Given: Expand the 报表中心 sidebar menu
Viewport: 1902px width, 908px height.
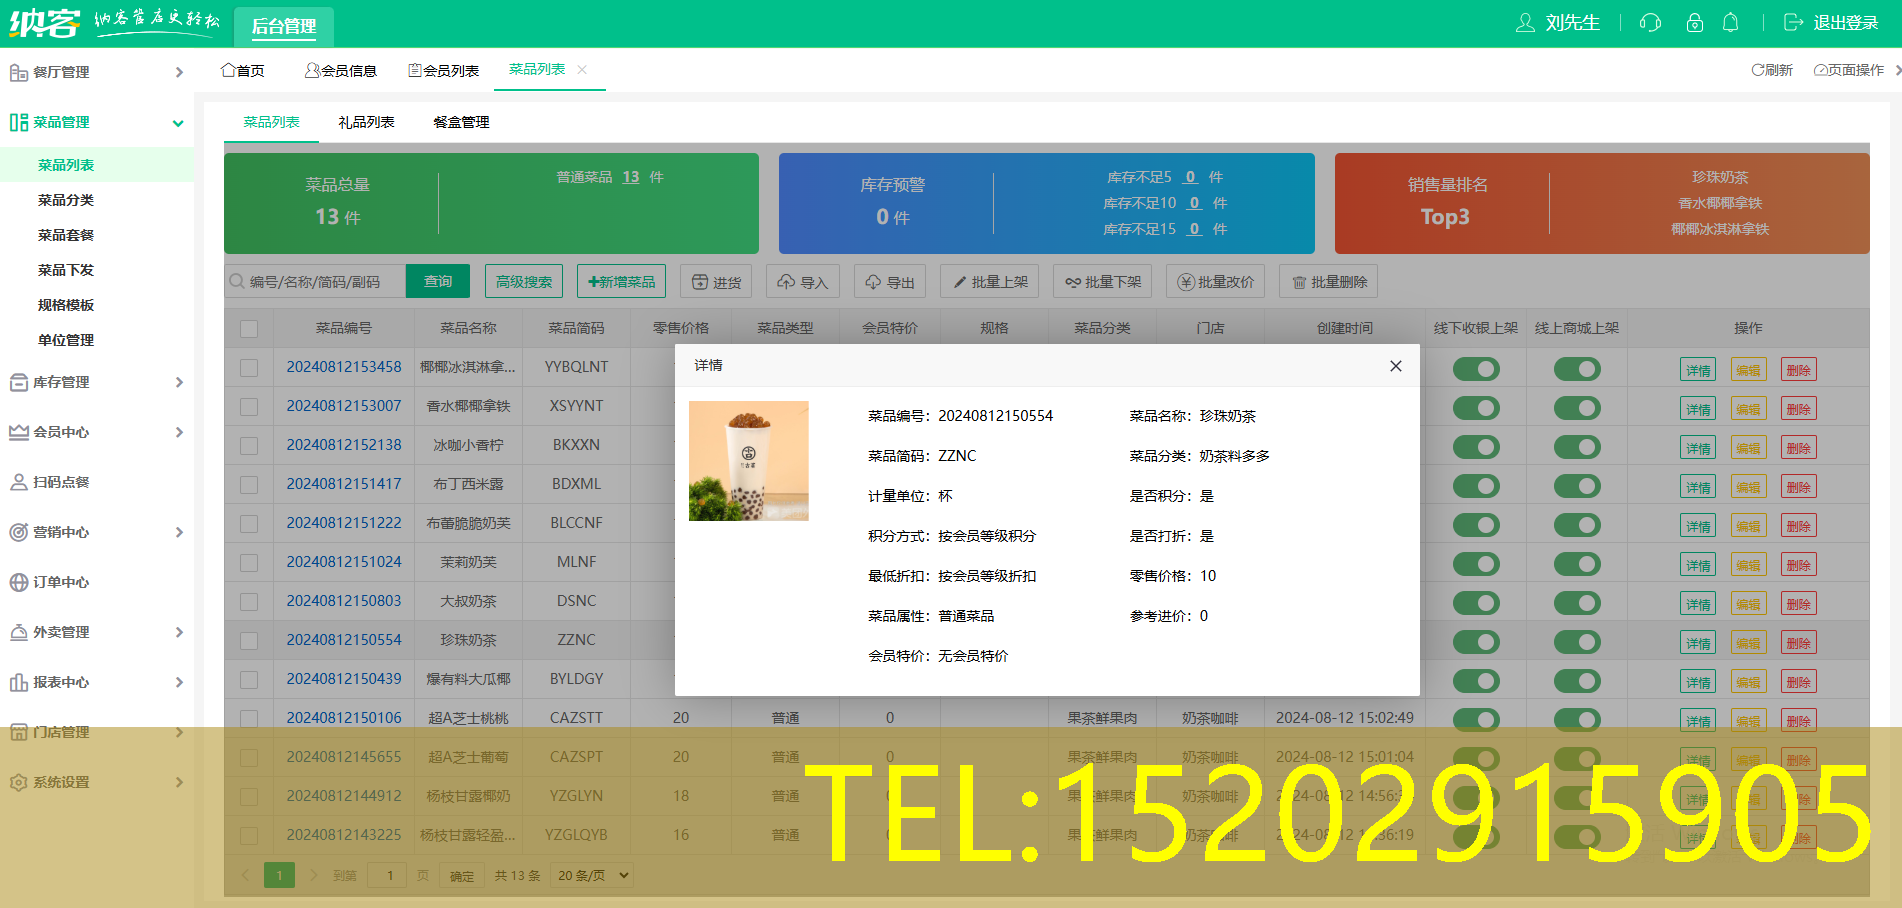Looking at the screenshot, I should tap(62, 682).
